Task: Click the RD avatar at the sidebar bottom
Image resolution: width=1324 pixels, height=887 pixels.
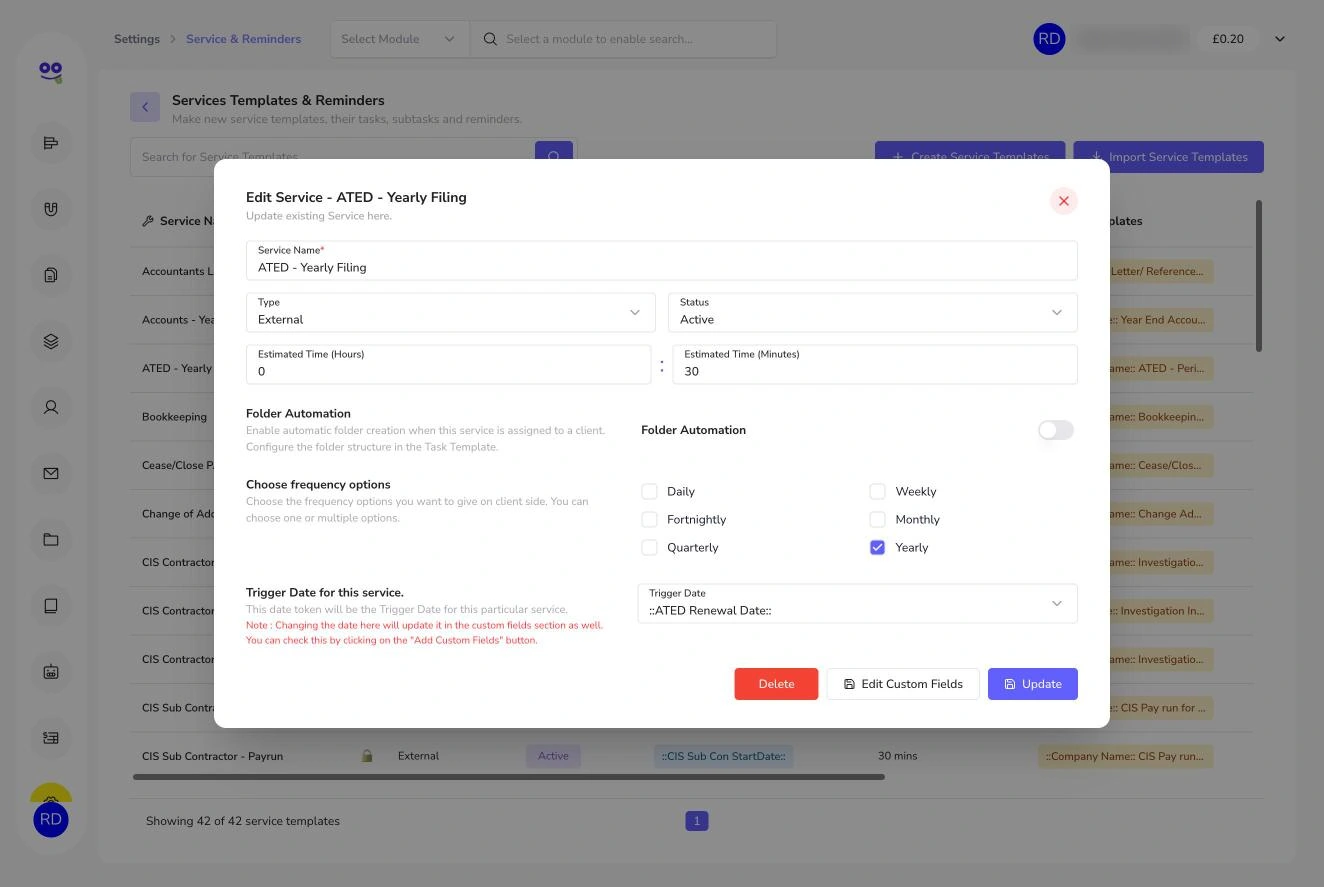Action: point(51,819)
